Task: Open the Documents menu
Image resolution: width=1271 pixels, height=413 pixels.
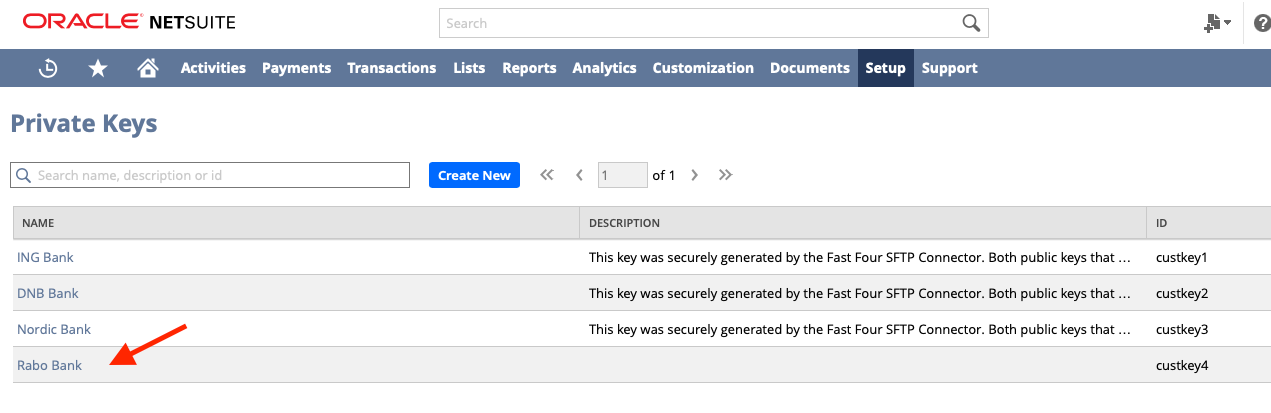Action: pyautogui.click(x=810, y=68)
